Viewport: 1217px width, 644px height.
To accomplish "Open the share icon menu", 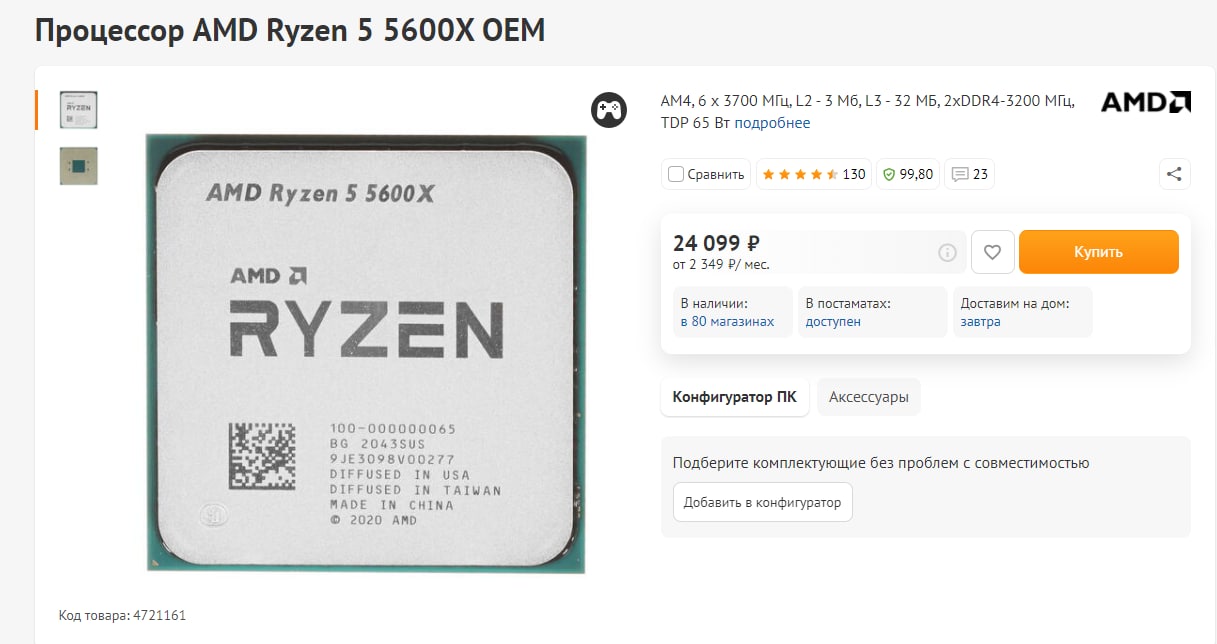I will coord(1175,174).
